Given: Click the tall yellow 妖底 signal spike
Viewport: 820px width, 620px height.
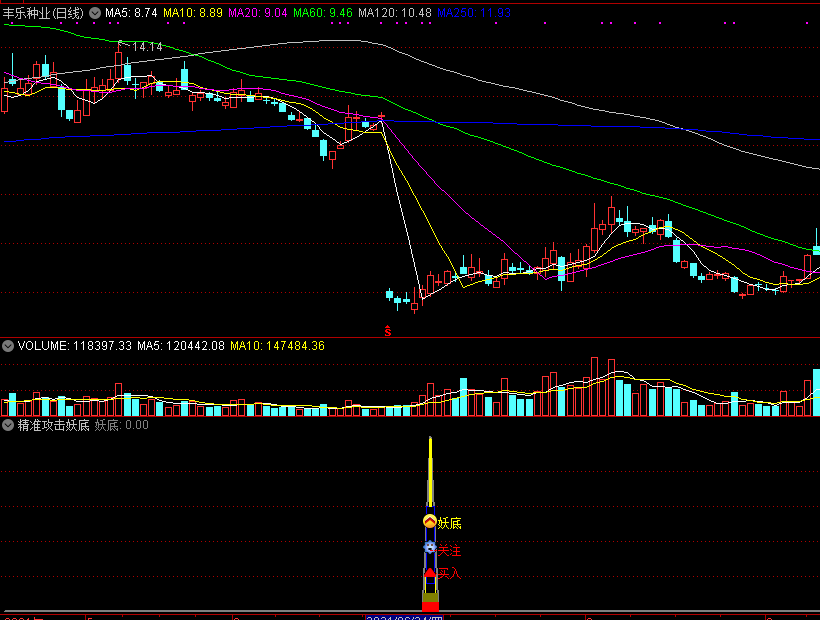Looking at the screenshot, I should point(430,470).
